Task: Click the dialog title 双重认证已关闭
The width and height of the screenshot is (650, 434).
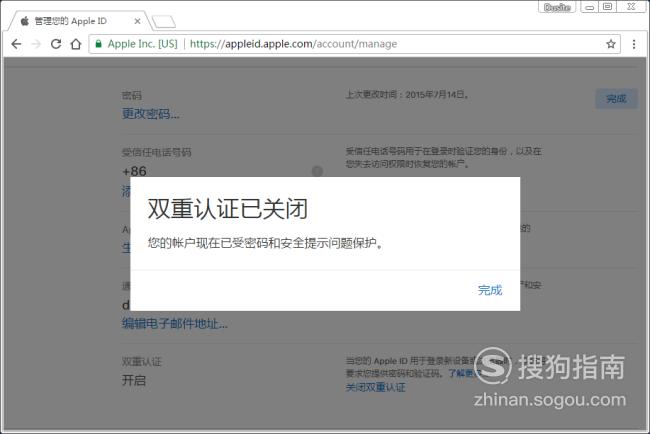Action: click(228, 209)
